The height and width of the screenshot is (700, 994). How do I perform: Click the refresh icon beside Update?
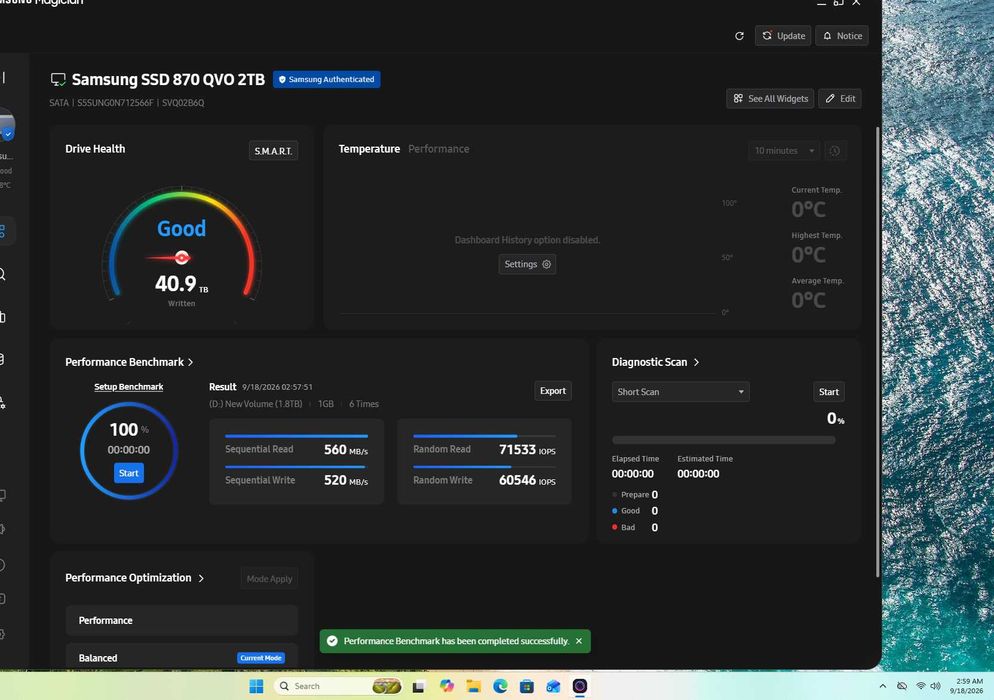coord(739,36)
